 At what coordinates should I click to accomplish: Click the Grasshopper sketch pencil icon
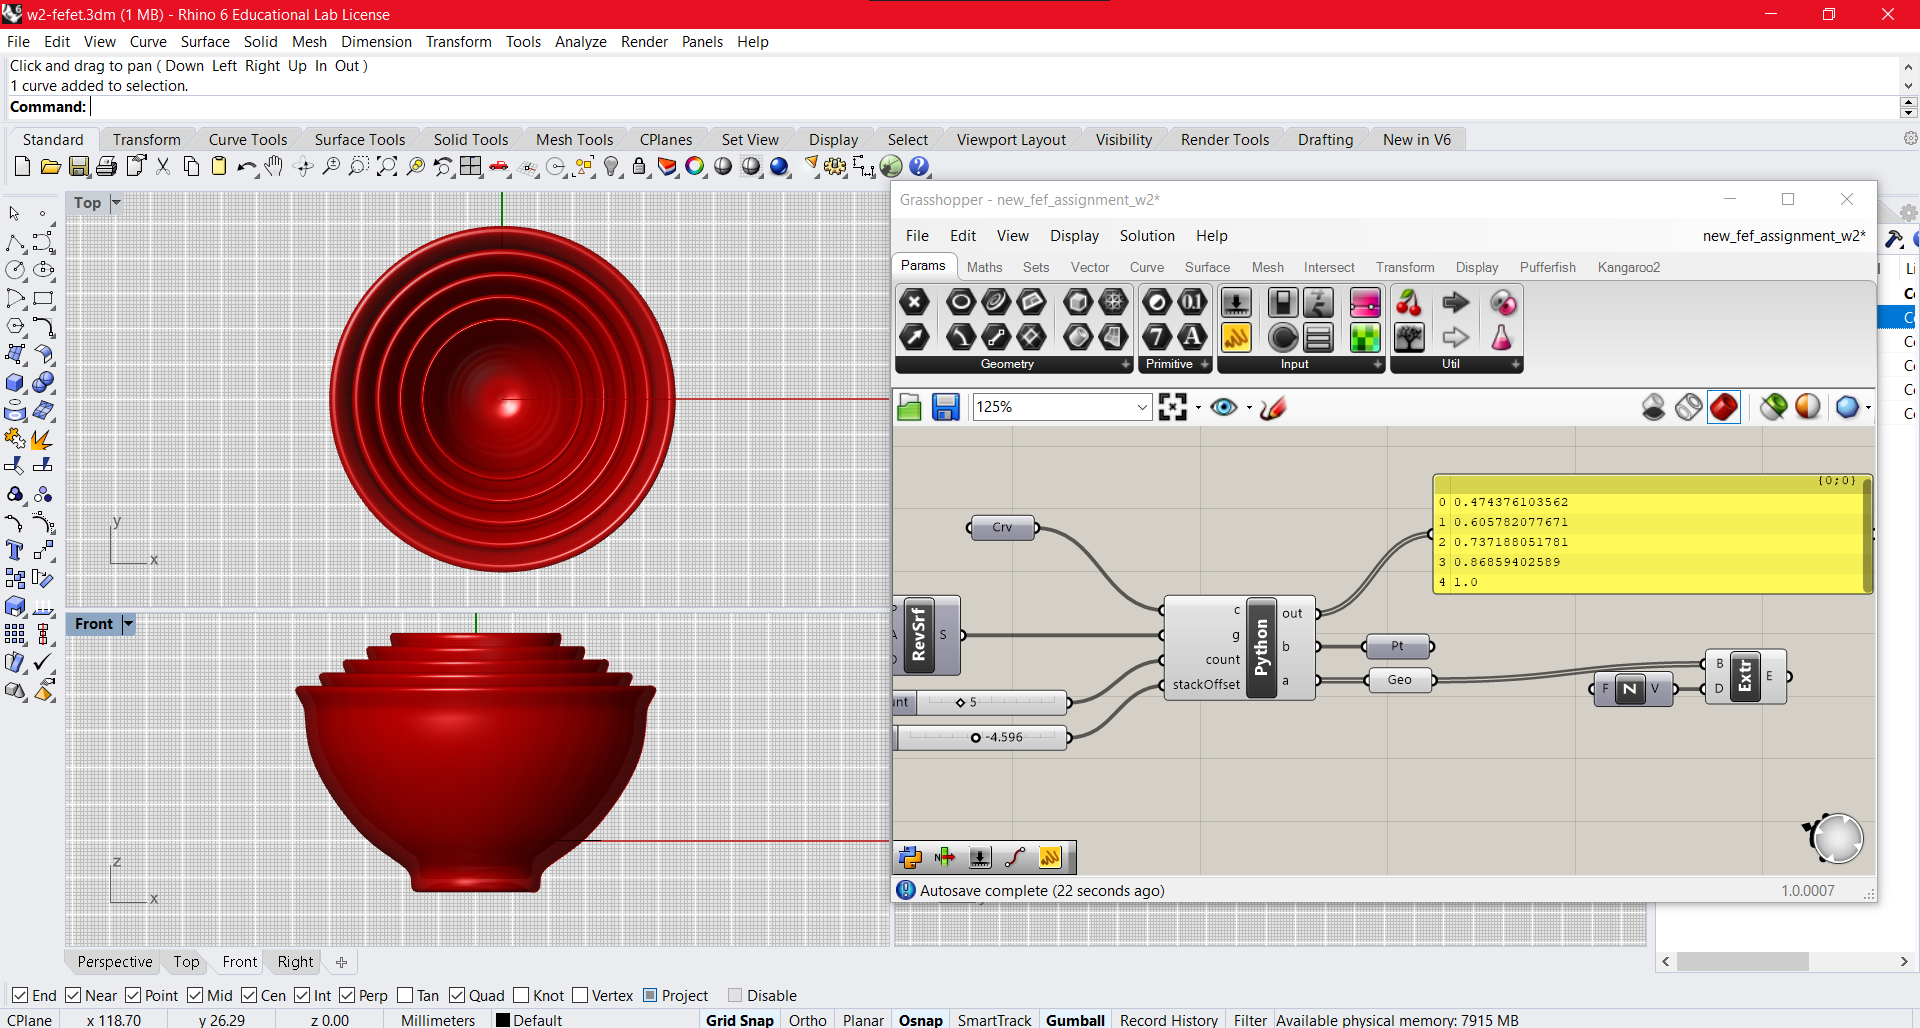[1273, 407]
